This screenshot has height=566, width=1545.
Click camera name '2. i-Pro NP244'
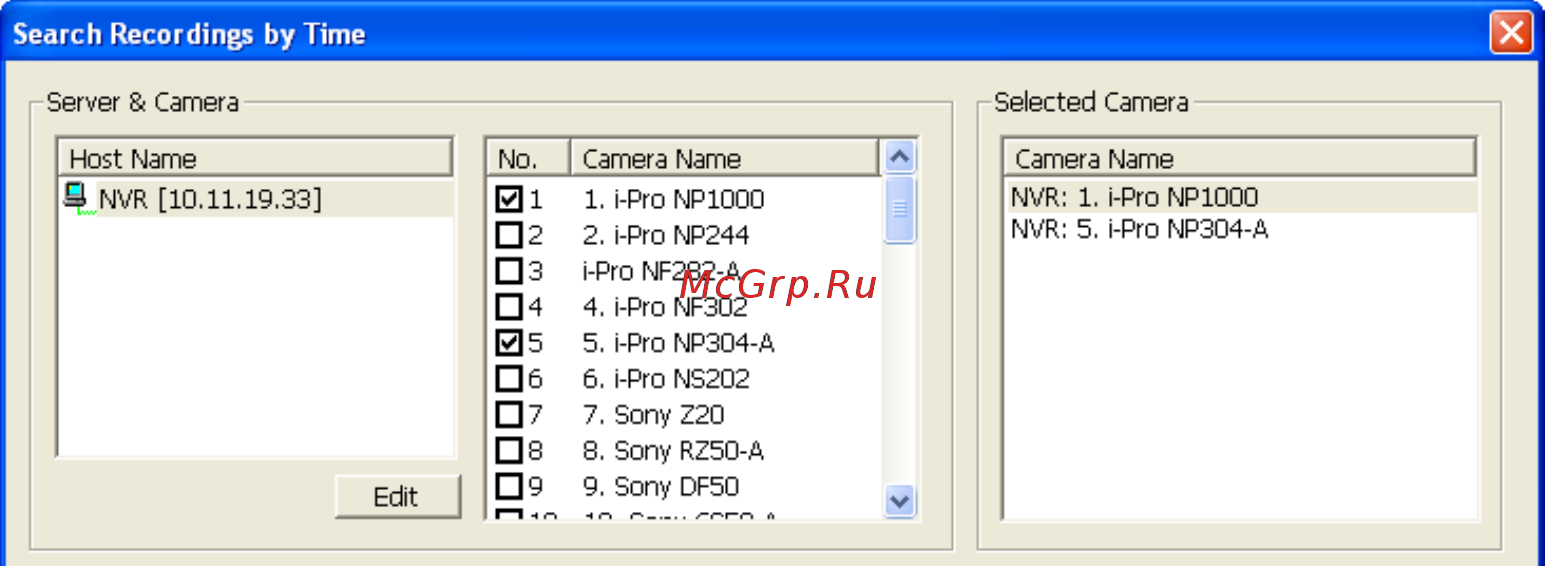click(666, 235)
